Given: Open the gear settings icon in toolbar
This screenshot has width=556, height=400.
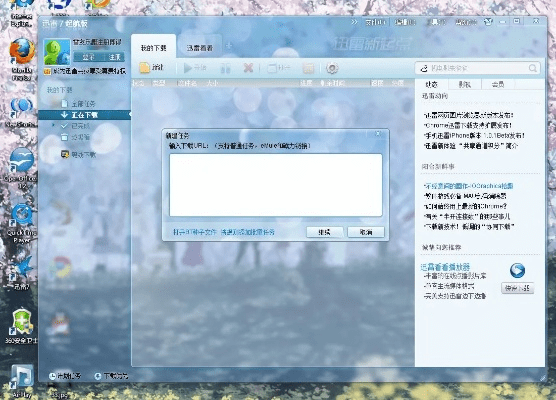Looking at the screenshot, I should point(332,68).
